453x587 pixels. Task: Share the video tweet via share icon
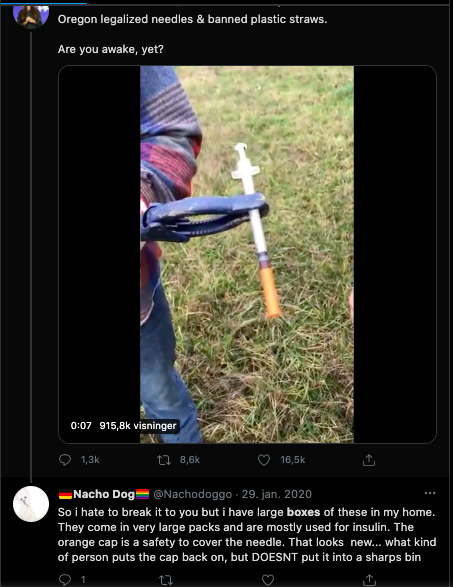tap(369, 460)
